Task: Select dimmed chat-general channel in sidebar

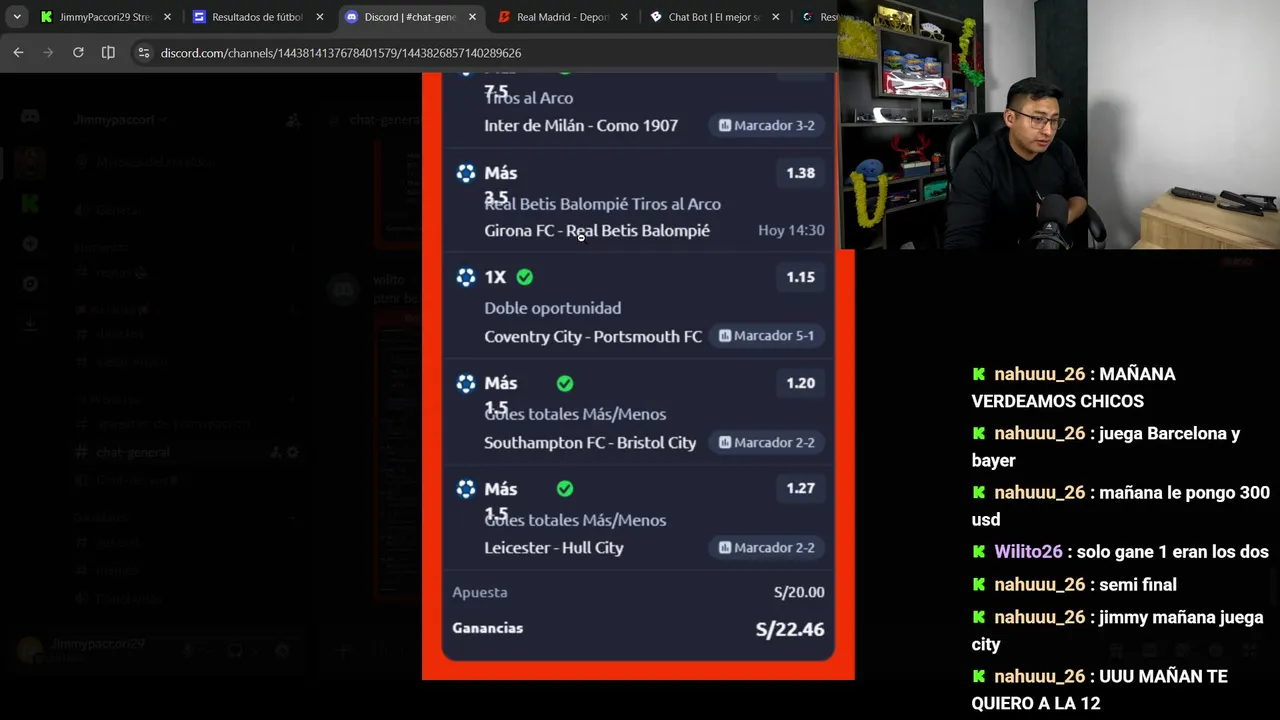Action: (133, 452)
